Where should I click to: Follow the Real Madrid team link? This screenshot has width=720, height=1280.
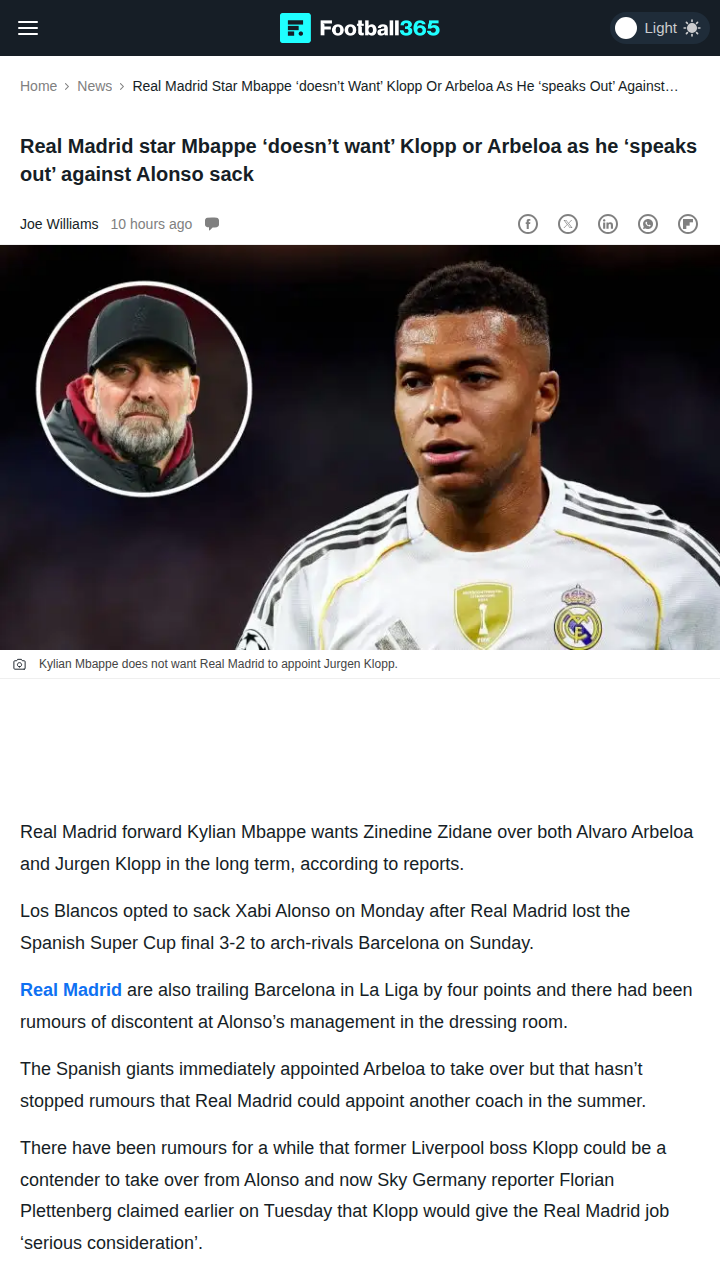tap(71, 990)
